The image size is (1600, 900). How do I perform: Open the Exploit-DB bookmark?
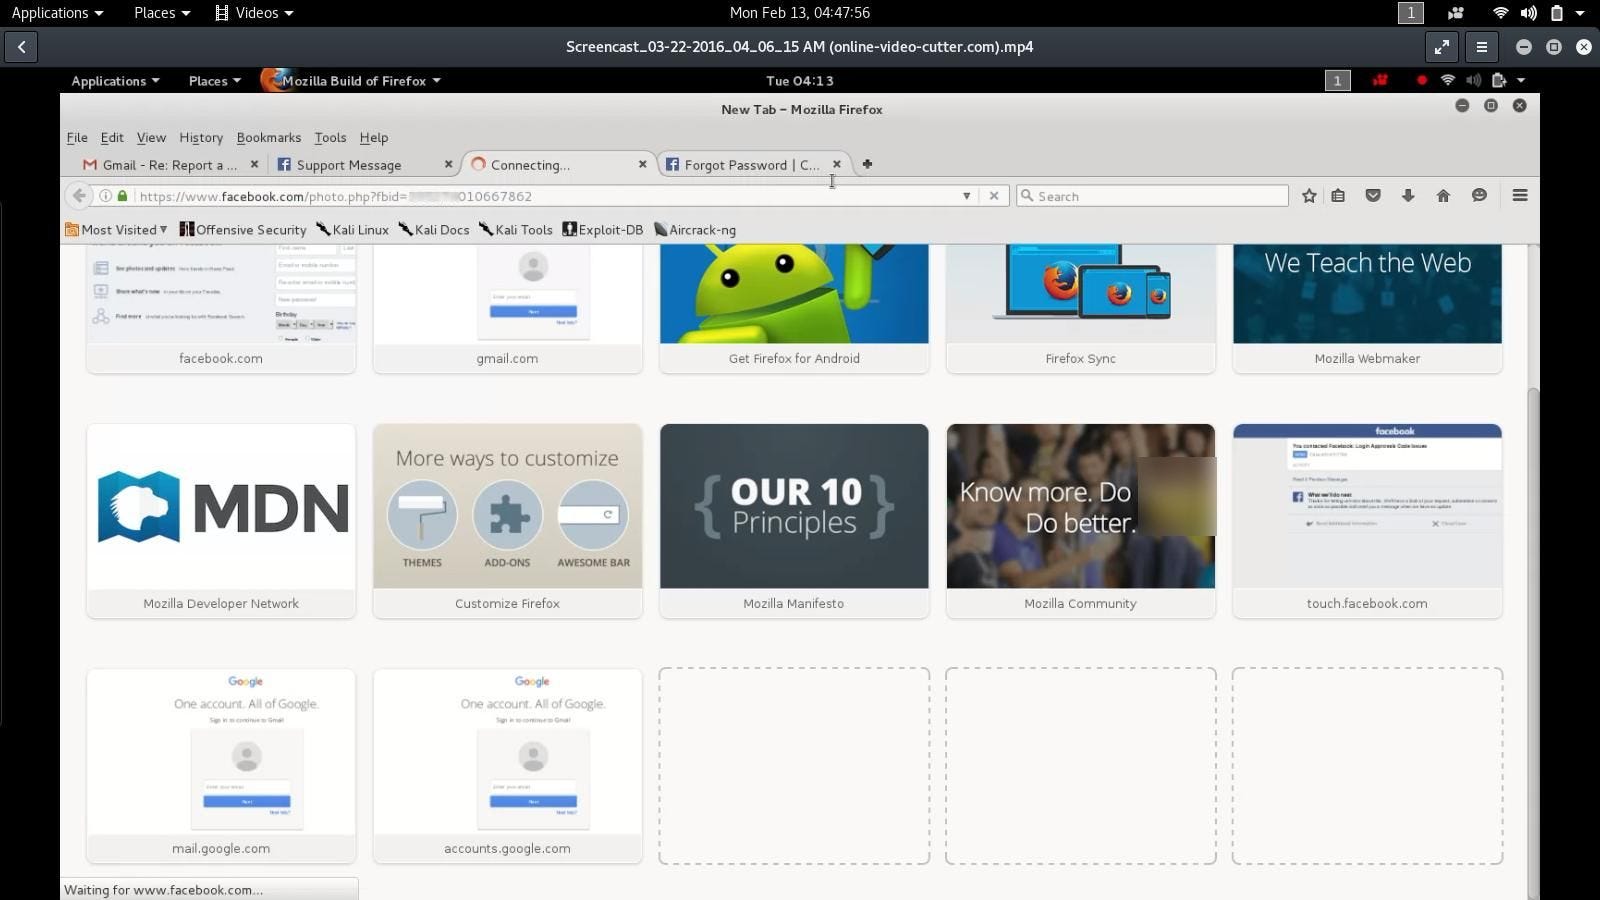point(603,230)
